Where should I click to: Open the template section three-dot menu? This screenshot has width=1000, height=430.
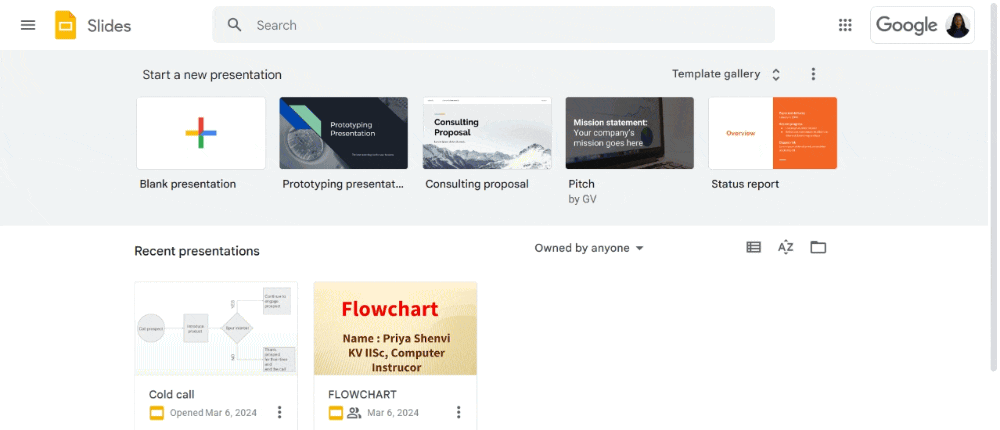[813, 74]
